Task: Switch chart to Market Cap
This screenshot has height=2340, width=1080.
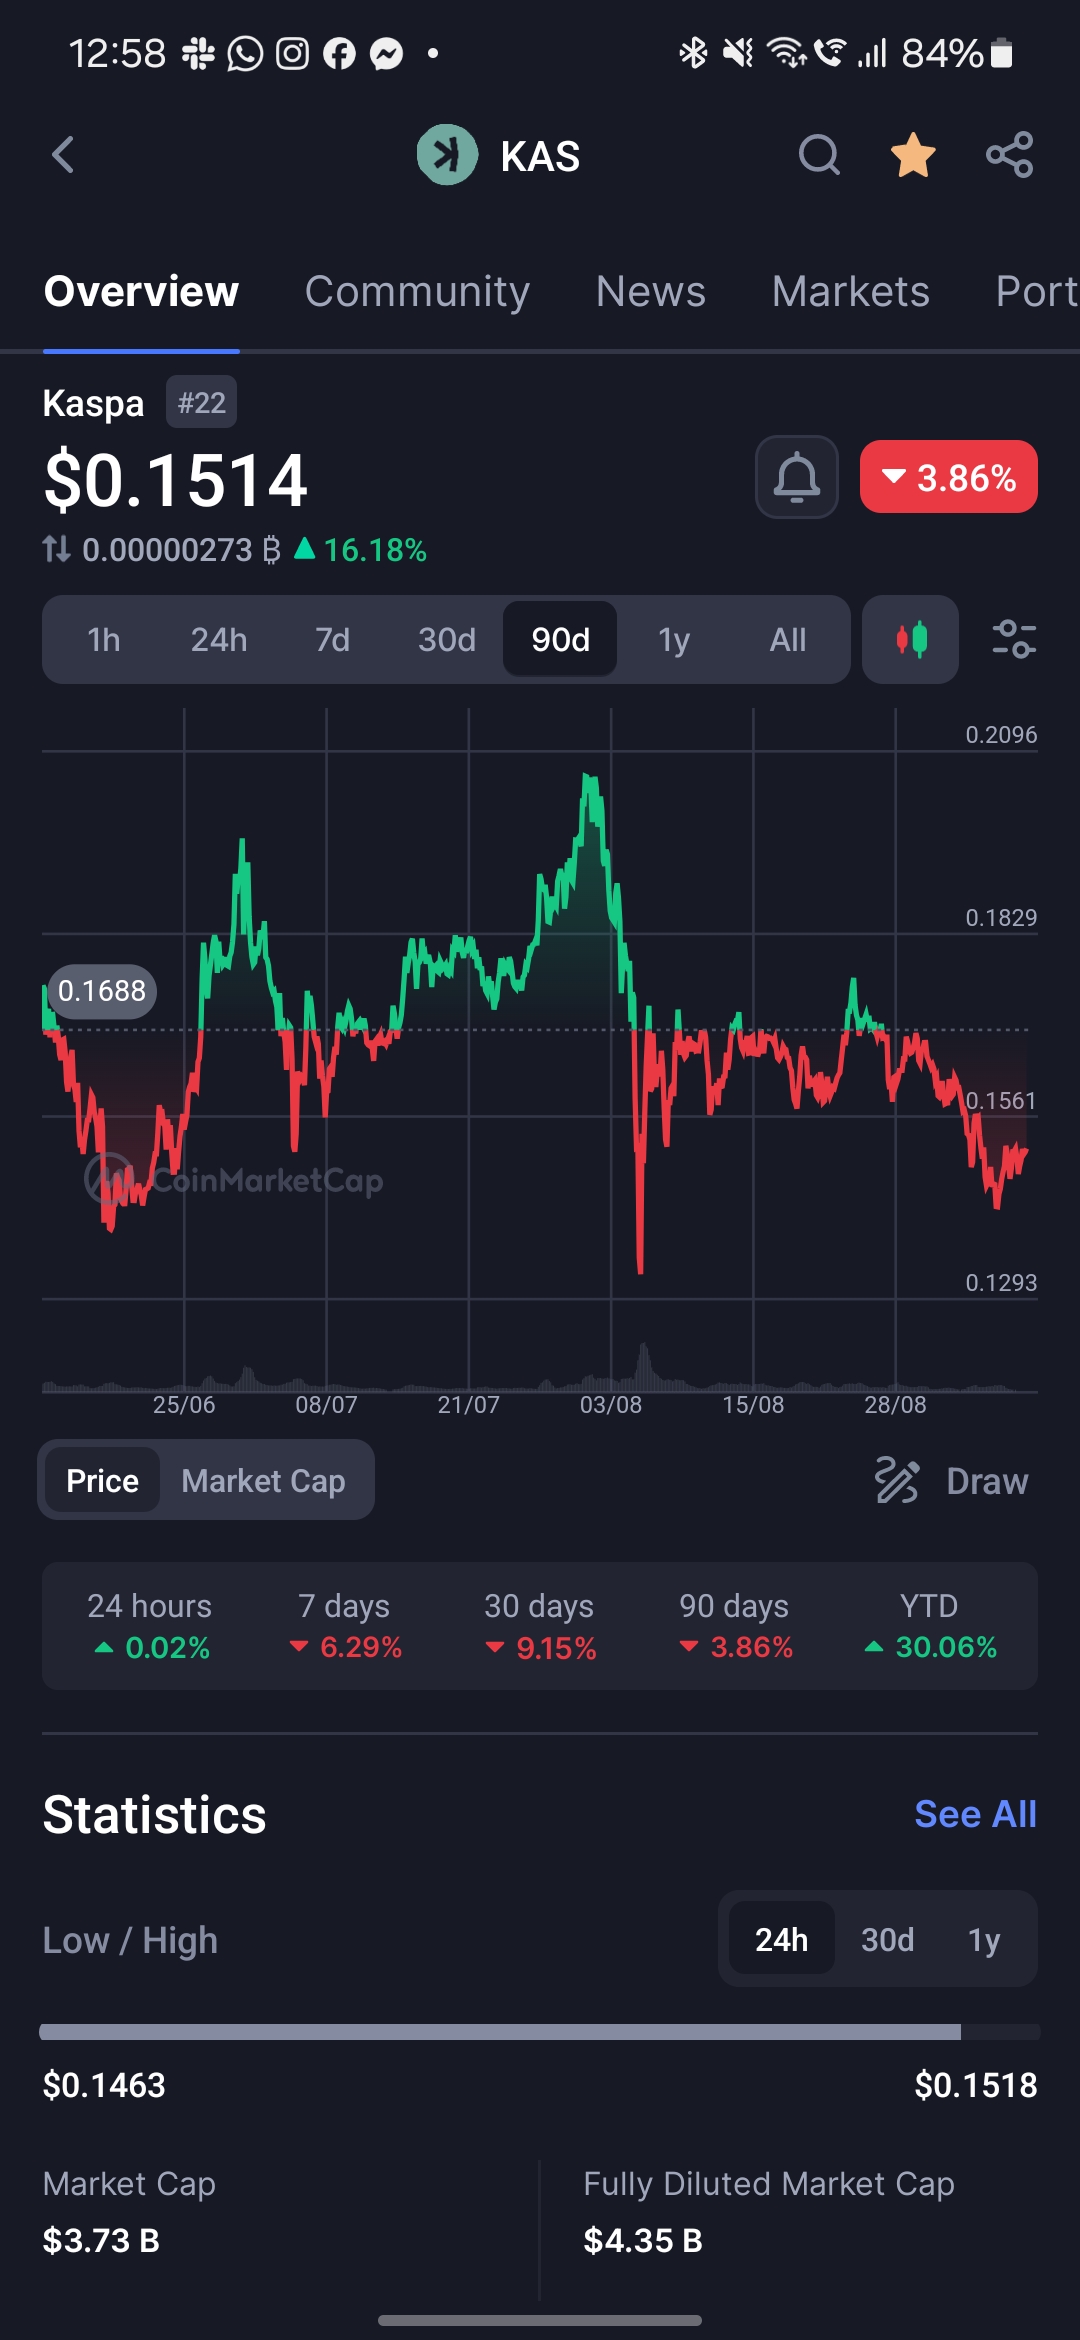Action: (x=263, y=1480)
